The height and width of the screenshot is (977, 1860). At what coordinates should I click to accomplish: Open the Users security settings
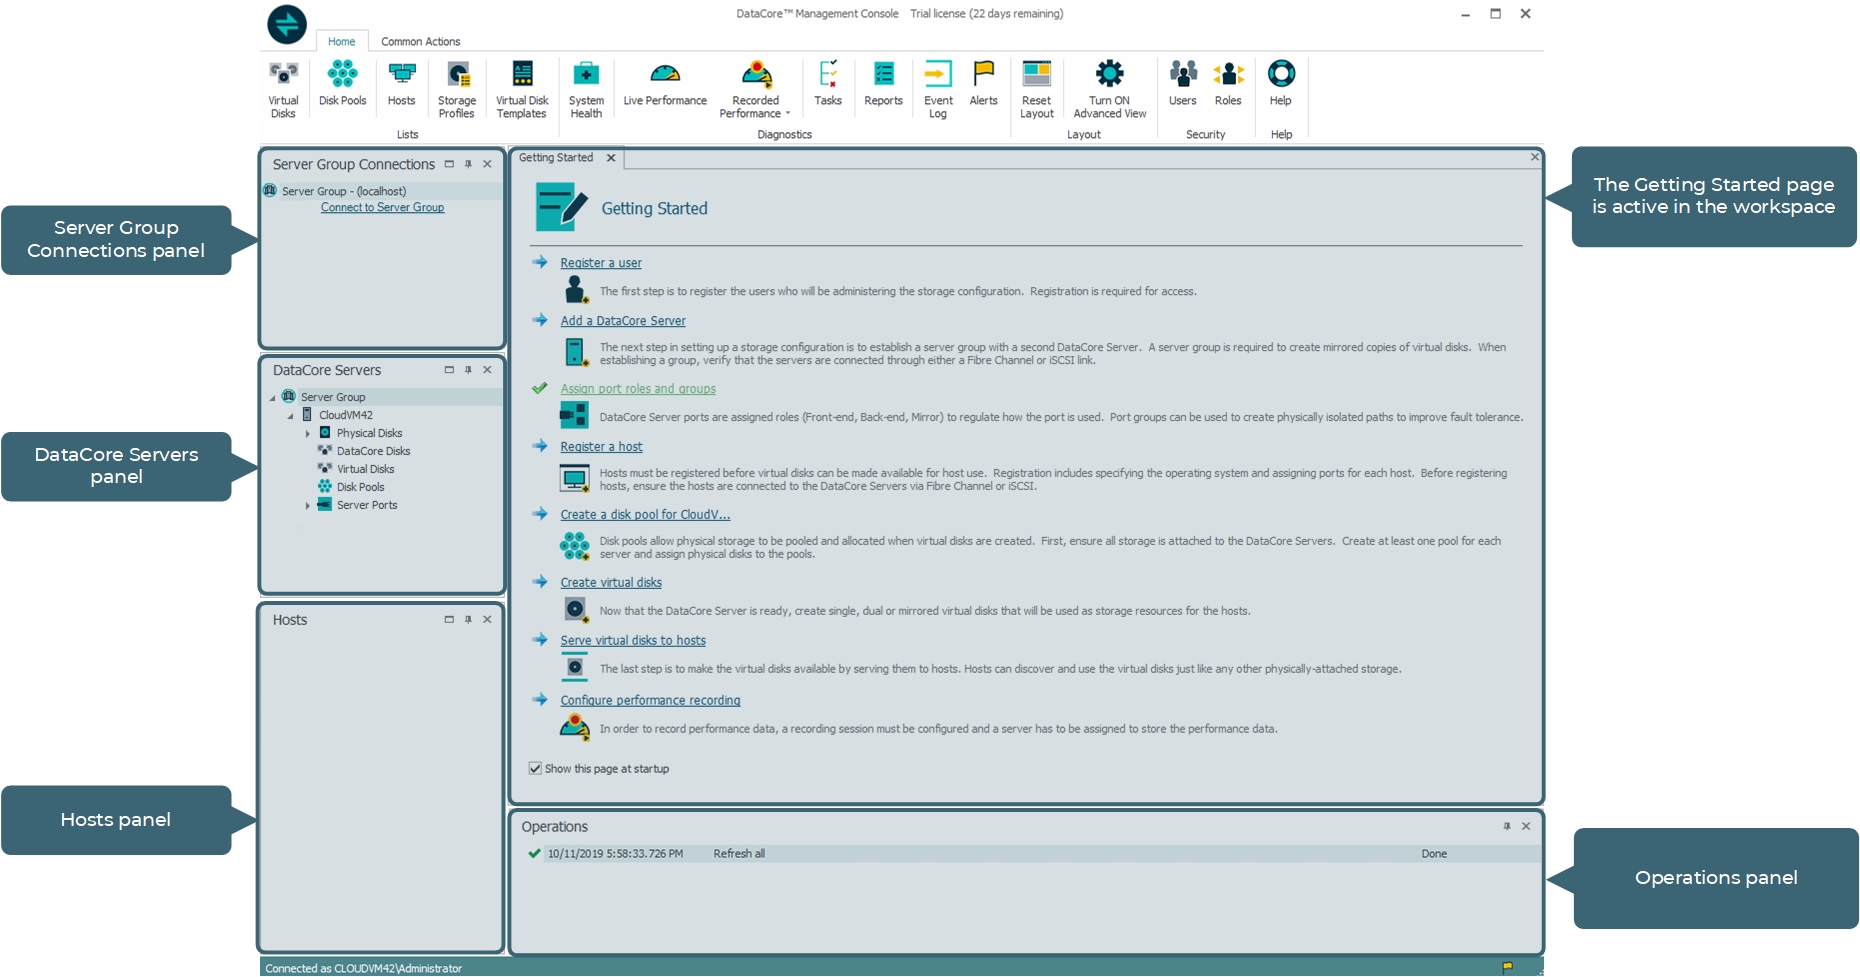[x=1182, y=85]
